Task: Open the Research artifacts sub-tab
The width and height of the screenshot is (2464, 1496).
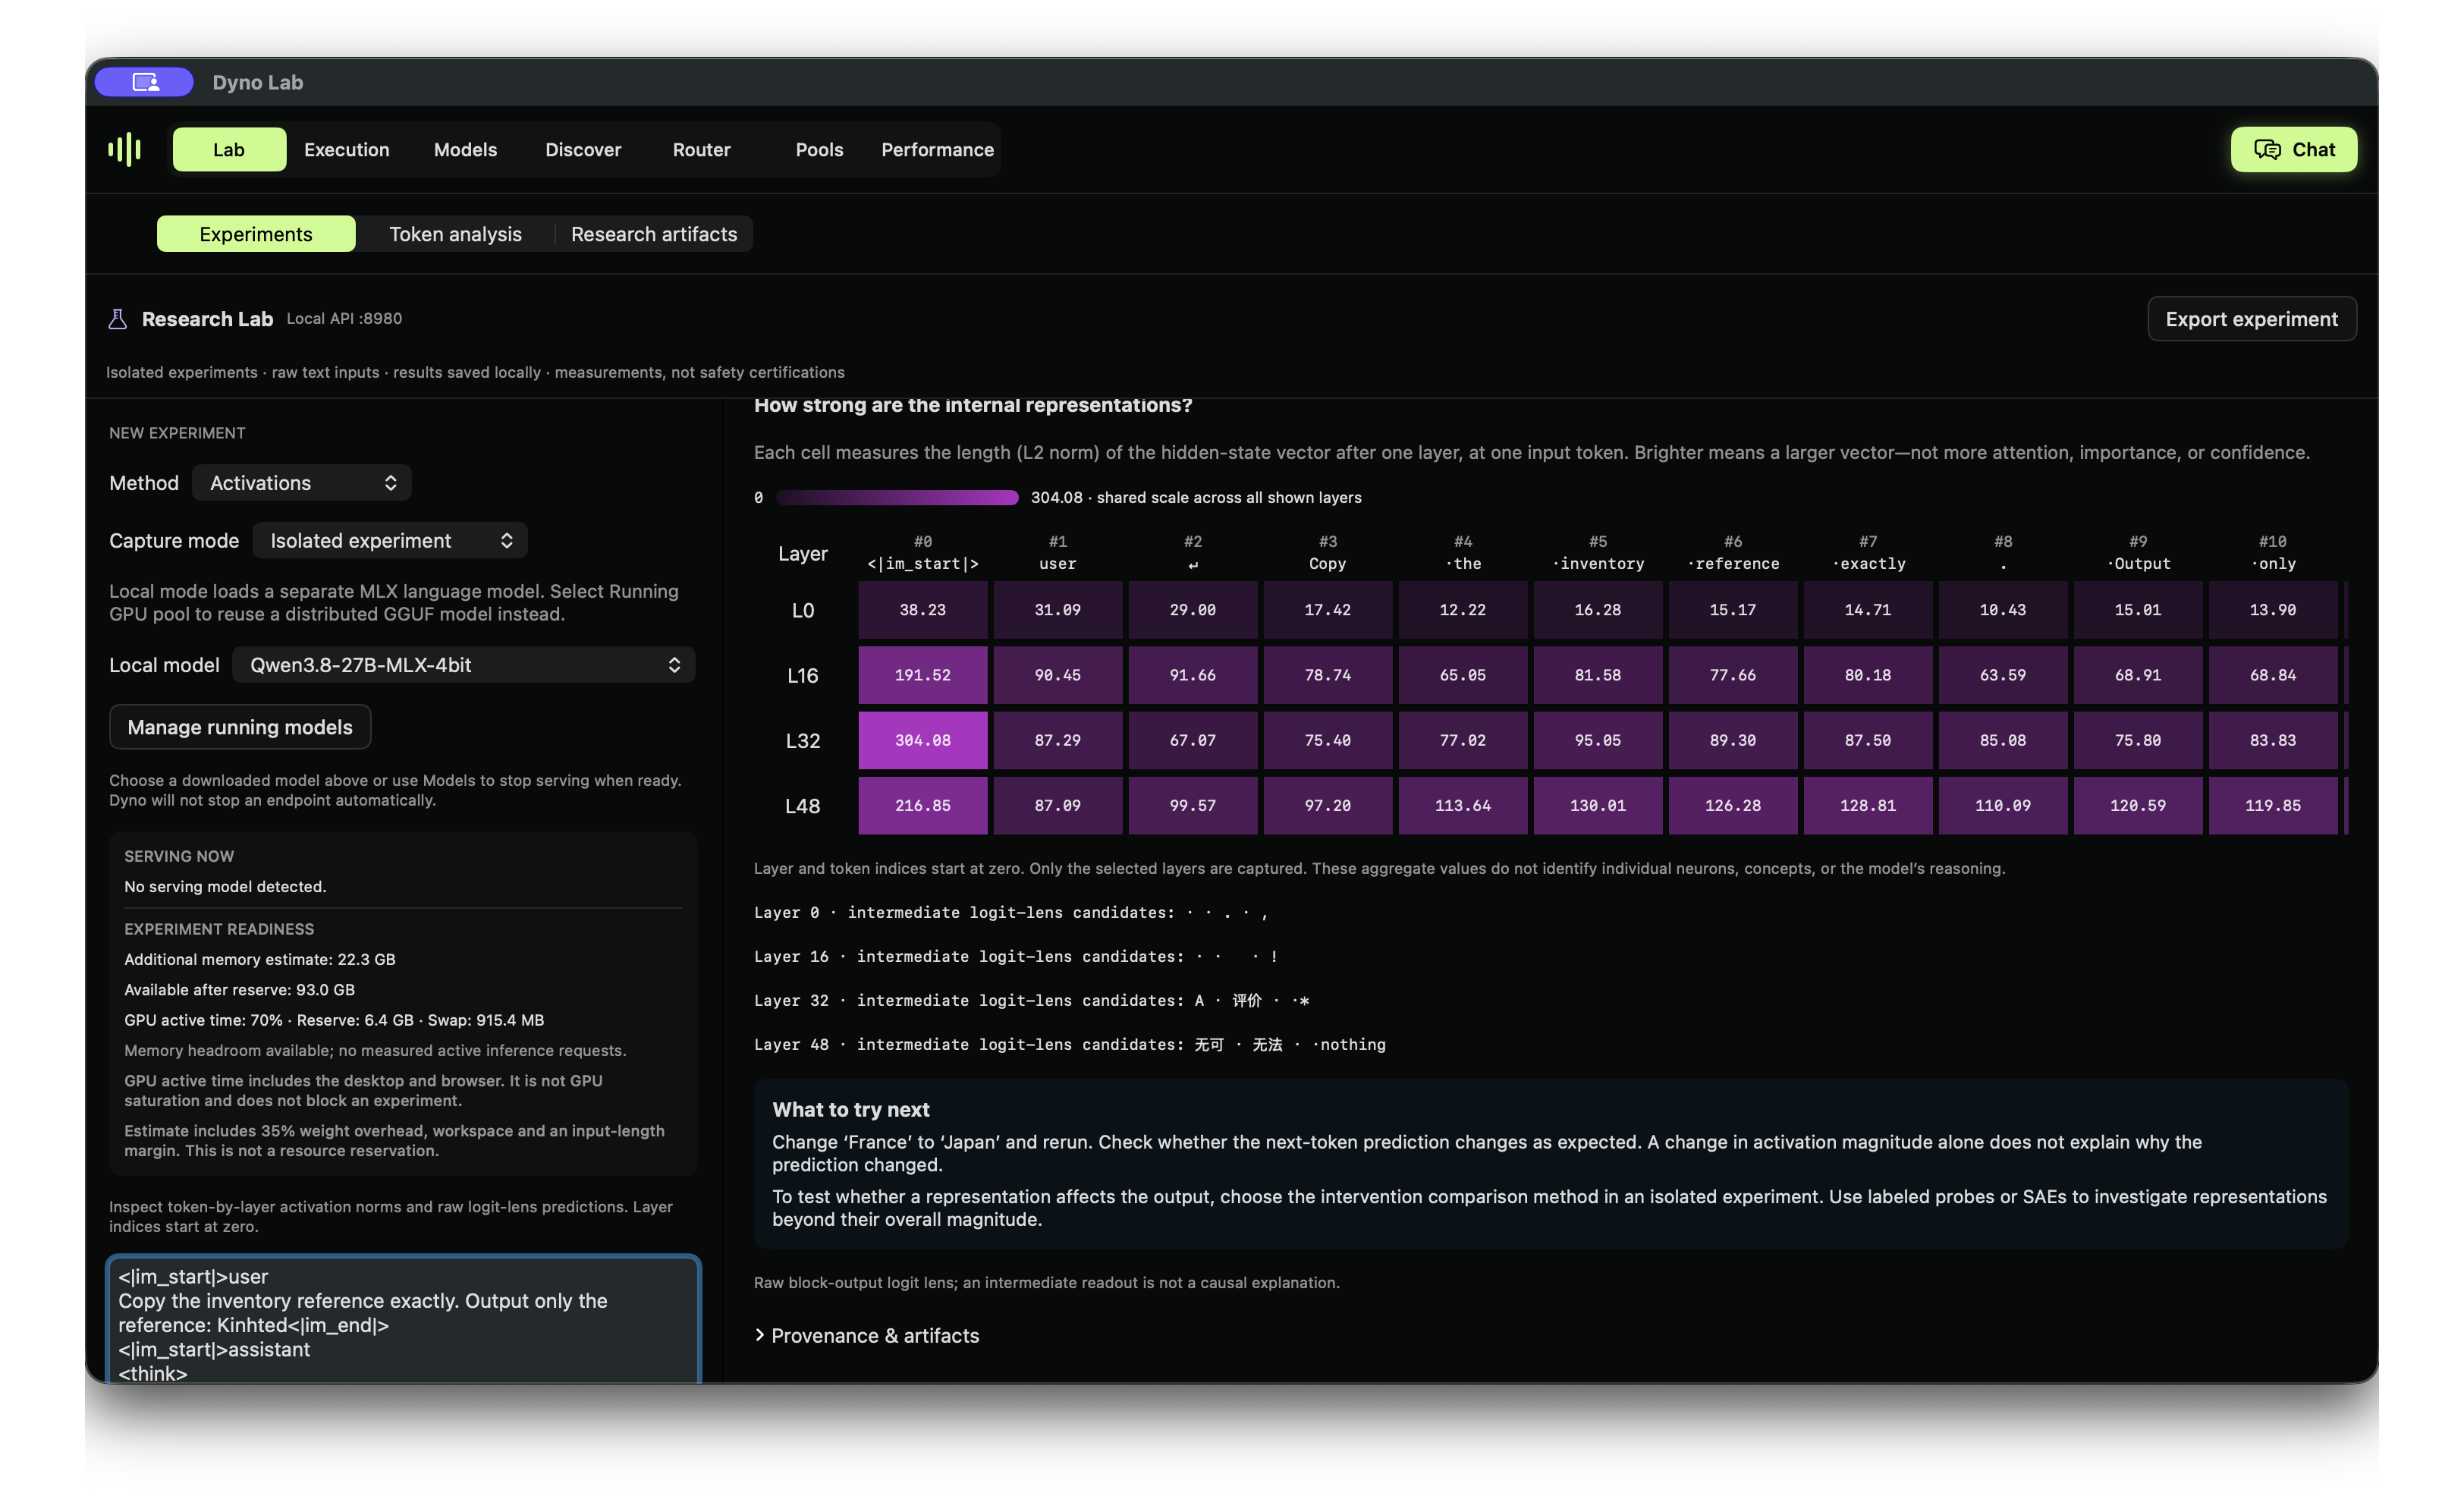Action: point(654,234)
